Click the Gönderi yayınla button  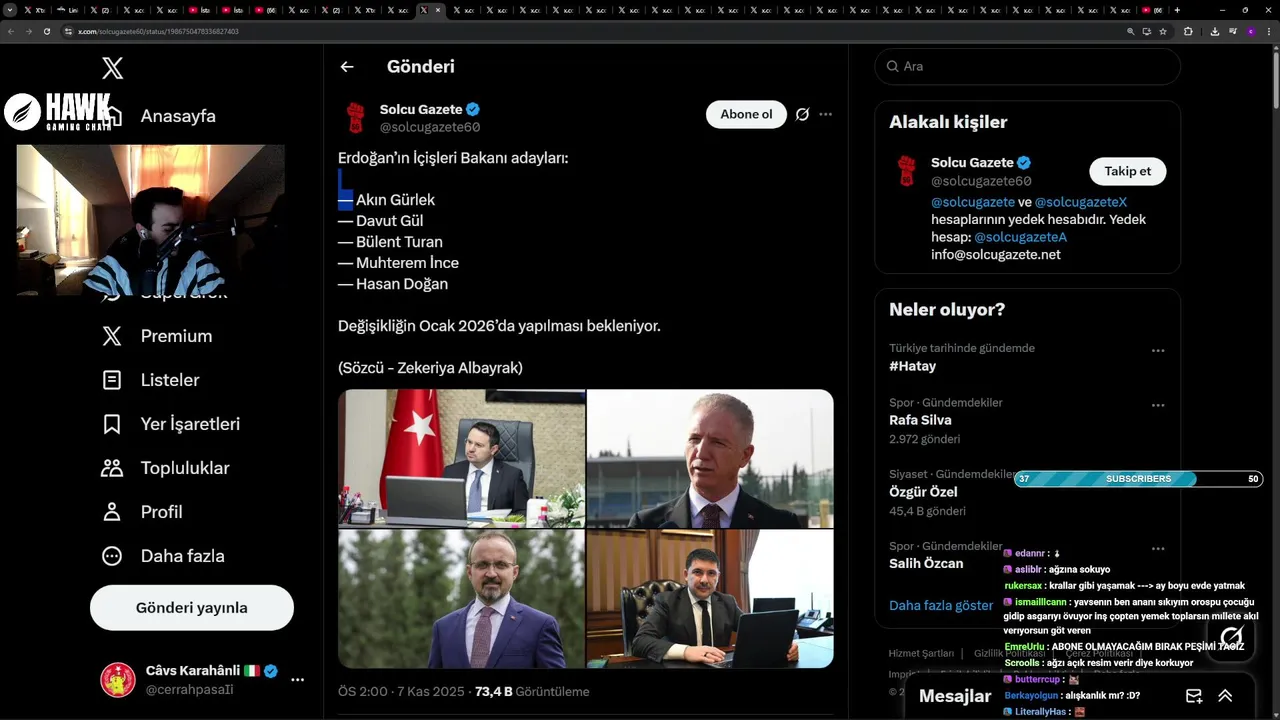(x=192, y=608)
